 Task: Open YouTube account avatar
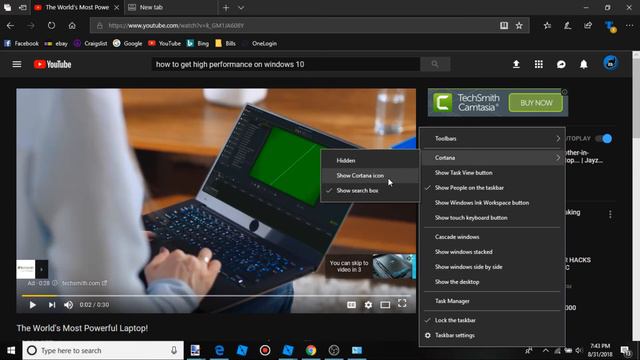(x=611, y=63)
